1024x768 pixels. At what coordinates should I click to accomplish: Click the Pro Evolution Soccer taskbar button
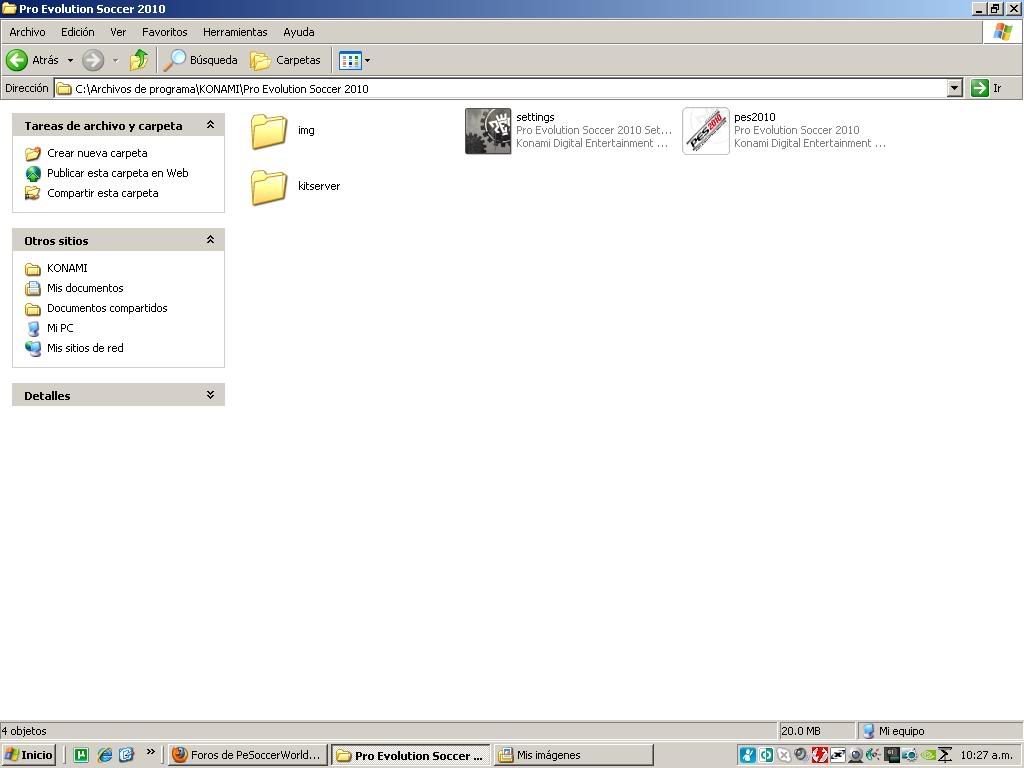410,755
